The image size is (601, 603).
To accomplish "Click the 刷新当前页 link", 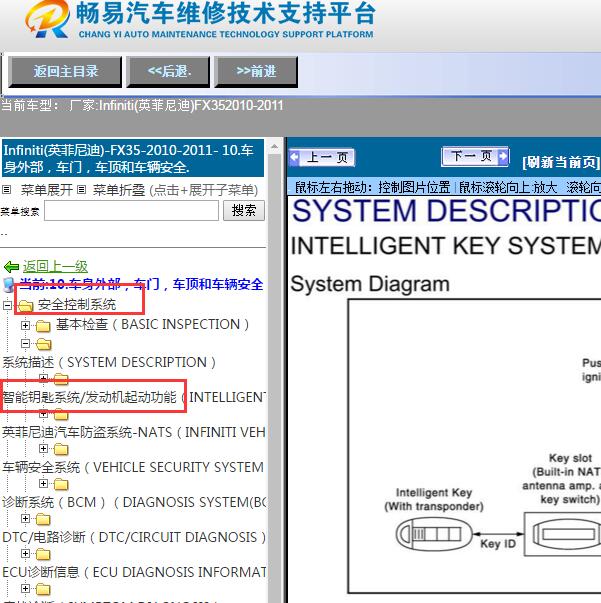I will pyautogui.click(x=561, y=163).
